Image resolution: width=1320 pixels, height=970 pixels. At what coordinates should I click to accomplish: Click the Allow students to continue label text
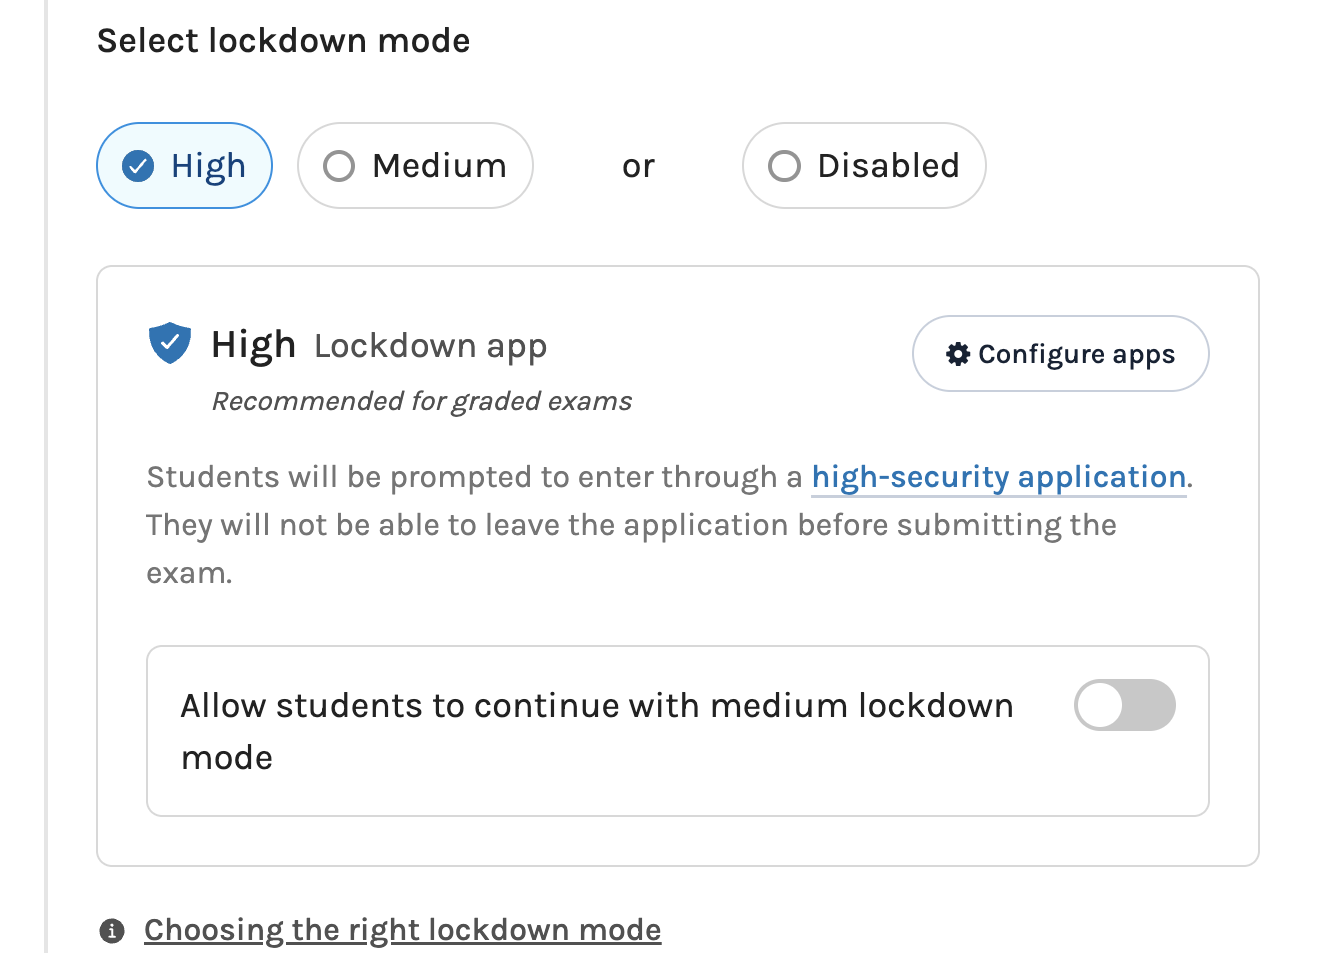pyautogui.click(x=596, y=707)
